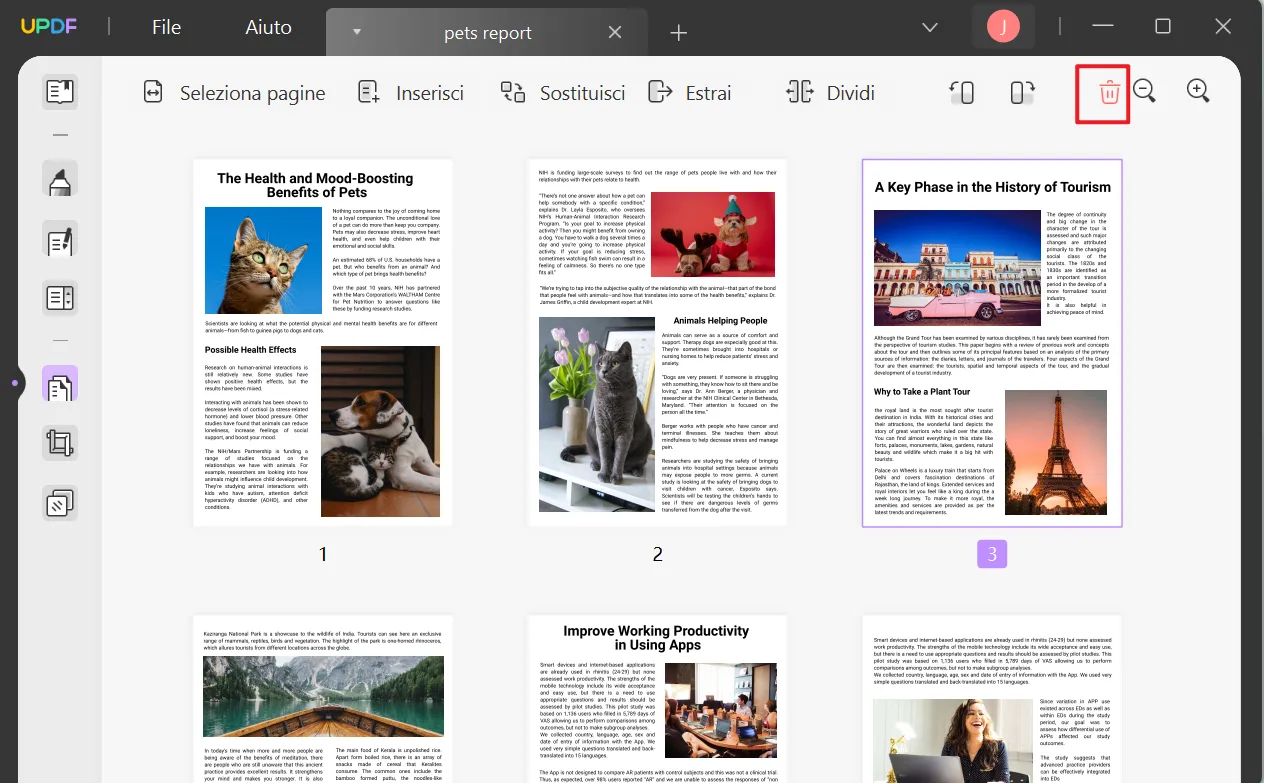The width and height of the screenshot is (1264, 783).
Task: Click the Sostituisci replace icon
Action: [x=513, y=92]
